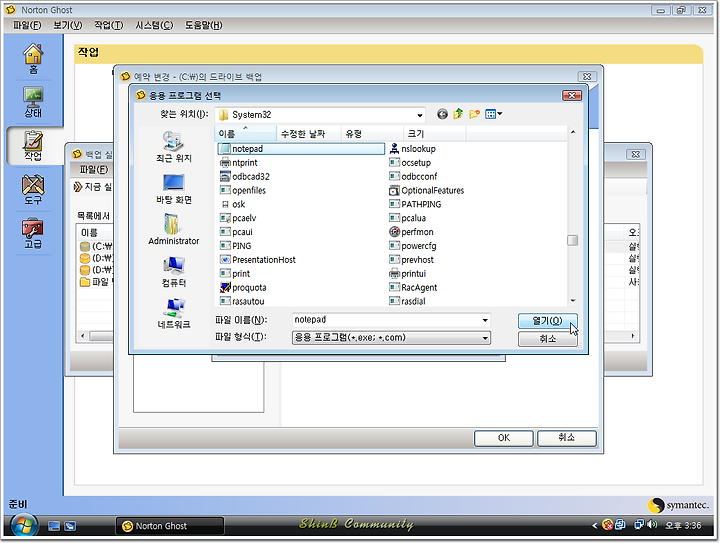This screenshot has width=720, height=543.
Task: Open the 고급 (Advanced) sidebar icon
Action: click(33, 234)
